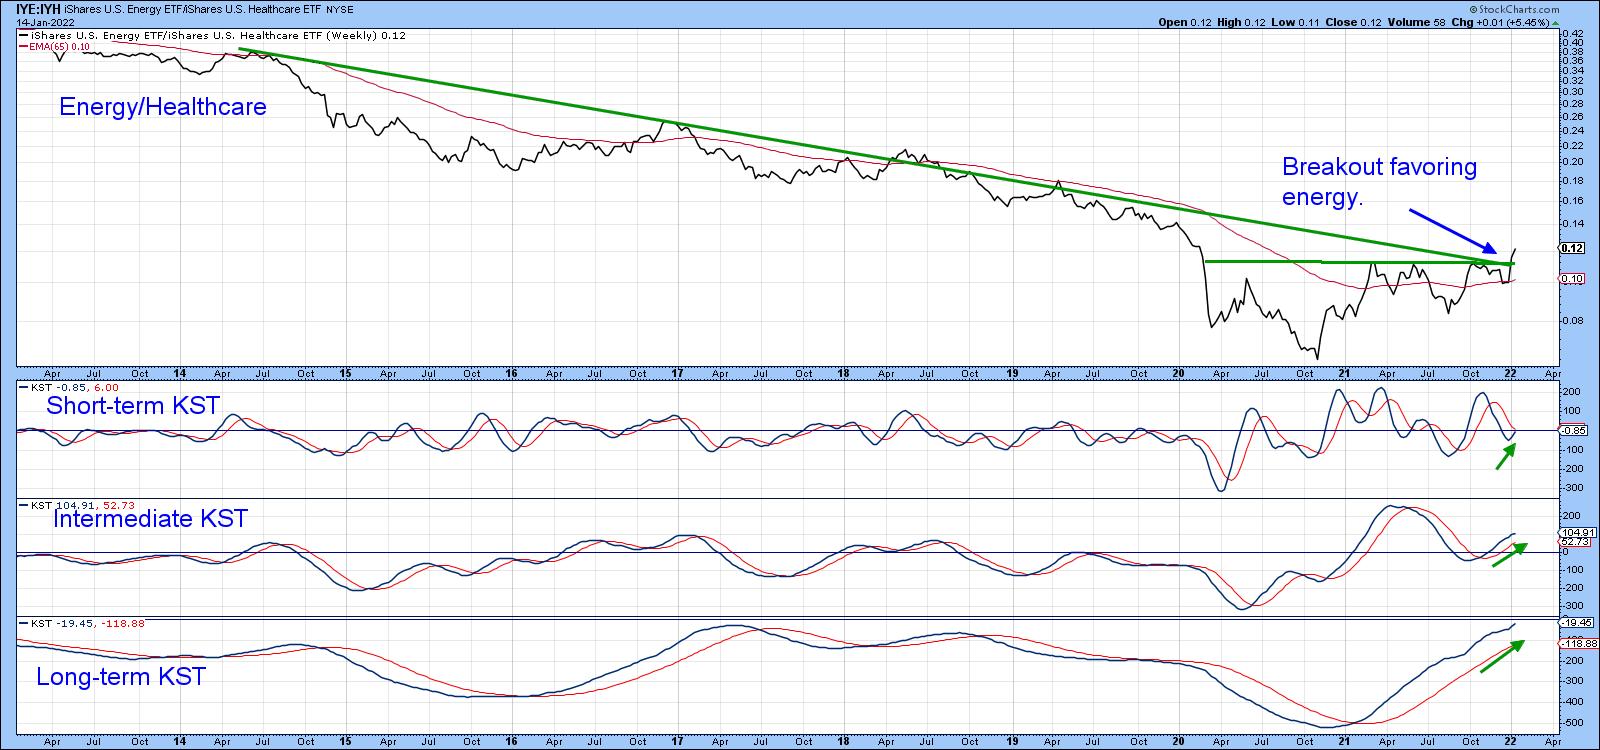Image resolution: width=1600 pixels, height=750 pixels.
Task: Click the 104.91 Intermediate KST value tag
Action: [x=1574, y=533]
